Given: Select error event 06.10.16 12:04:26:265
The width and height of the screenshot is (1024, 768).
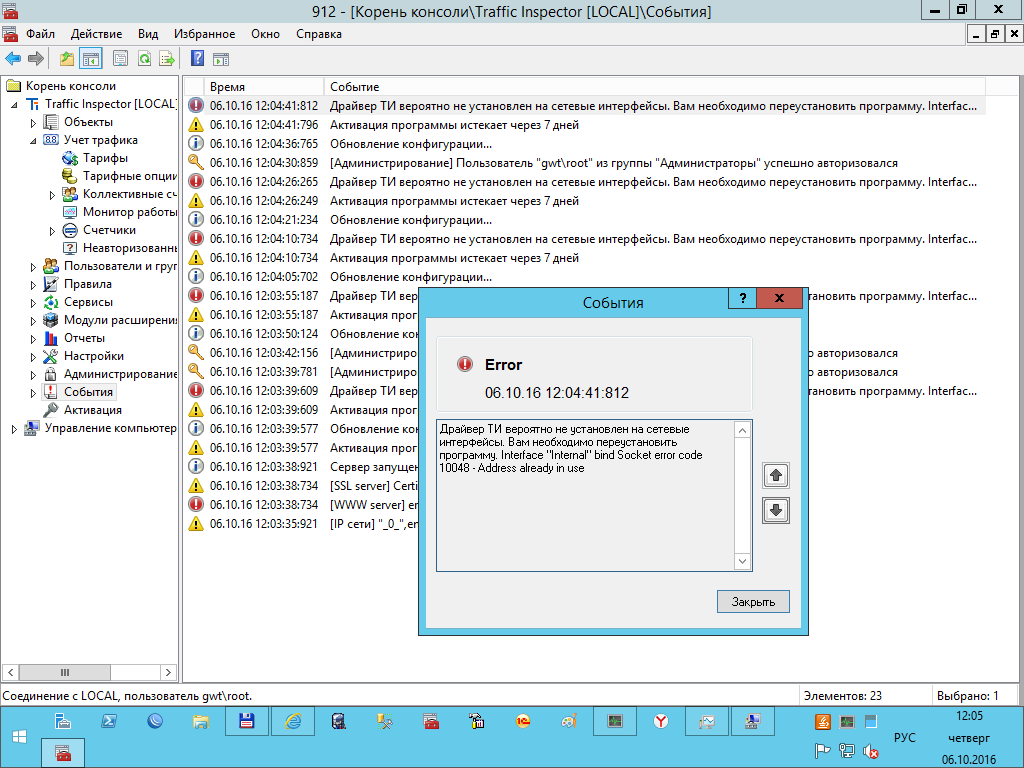Looking at the screenshot, I should pyautogui.click(x=585, y=182).
